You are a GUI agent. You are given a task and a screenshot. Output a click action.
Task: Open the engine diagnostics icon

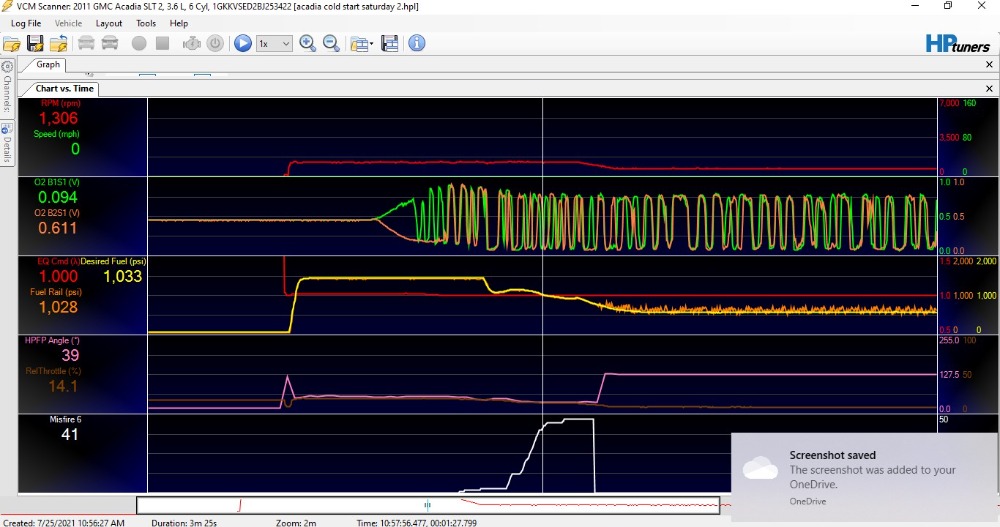pos(191,43)
